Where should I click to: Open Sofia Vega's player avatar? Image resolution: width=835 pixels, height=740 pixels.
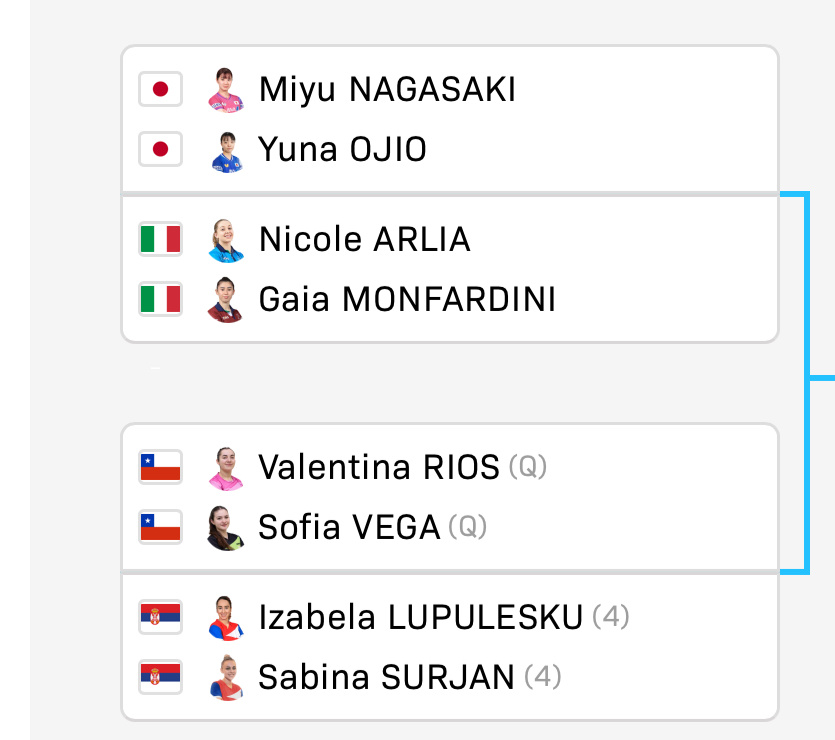click(x=225, y=528)
